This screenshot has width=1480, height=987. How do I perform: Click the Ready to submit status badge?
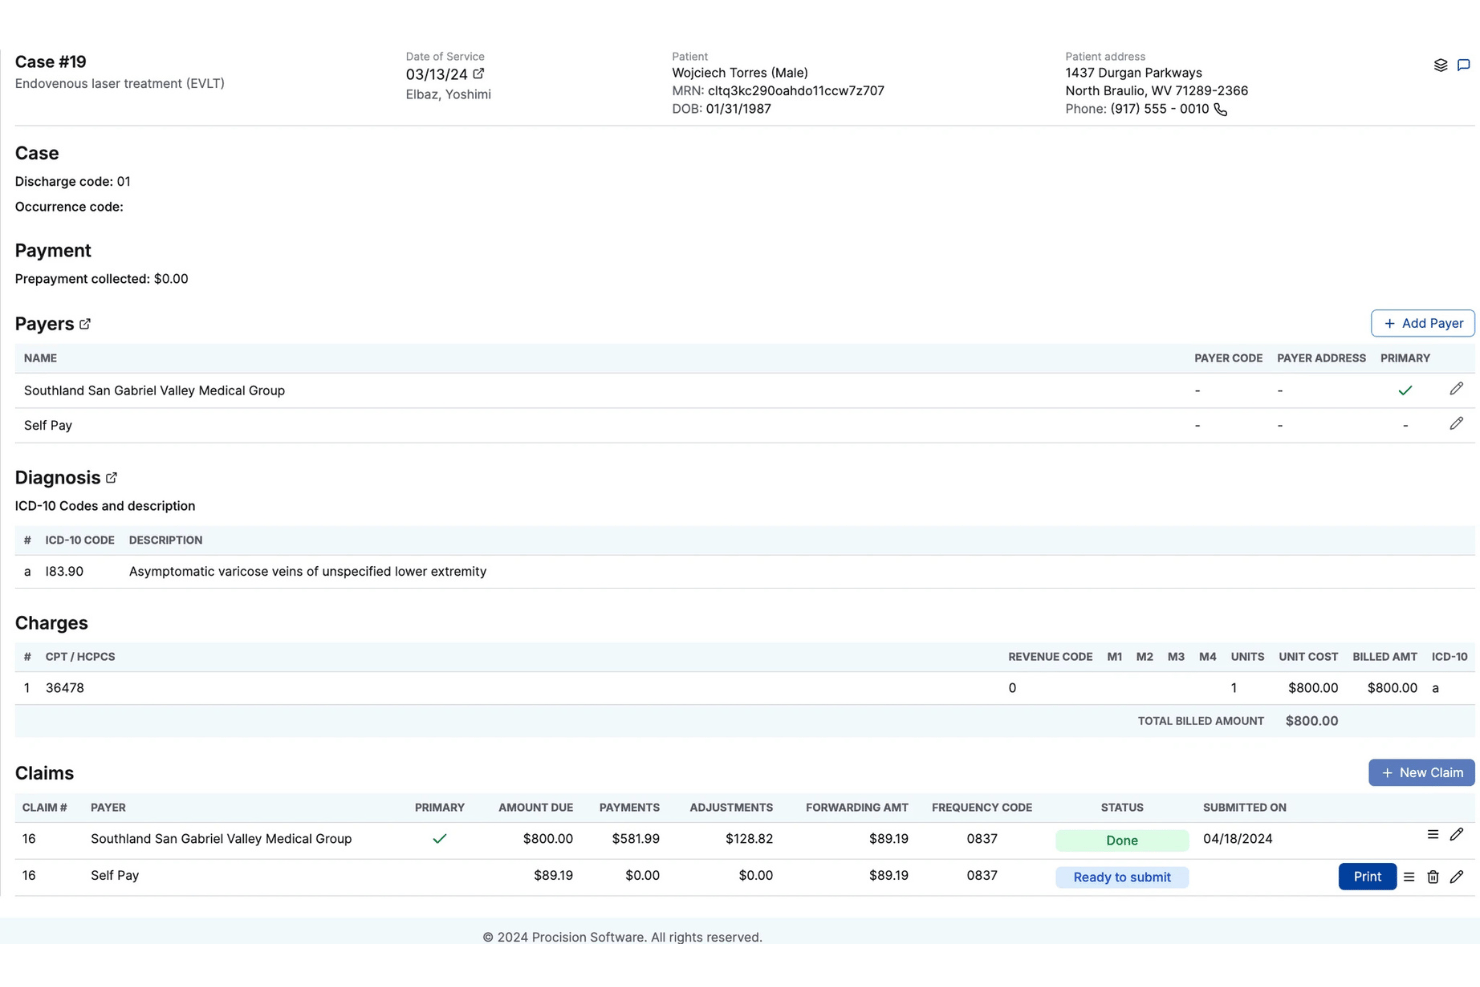1122,877
